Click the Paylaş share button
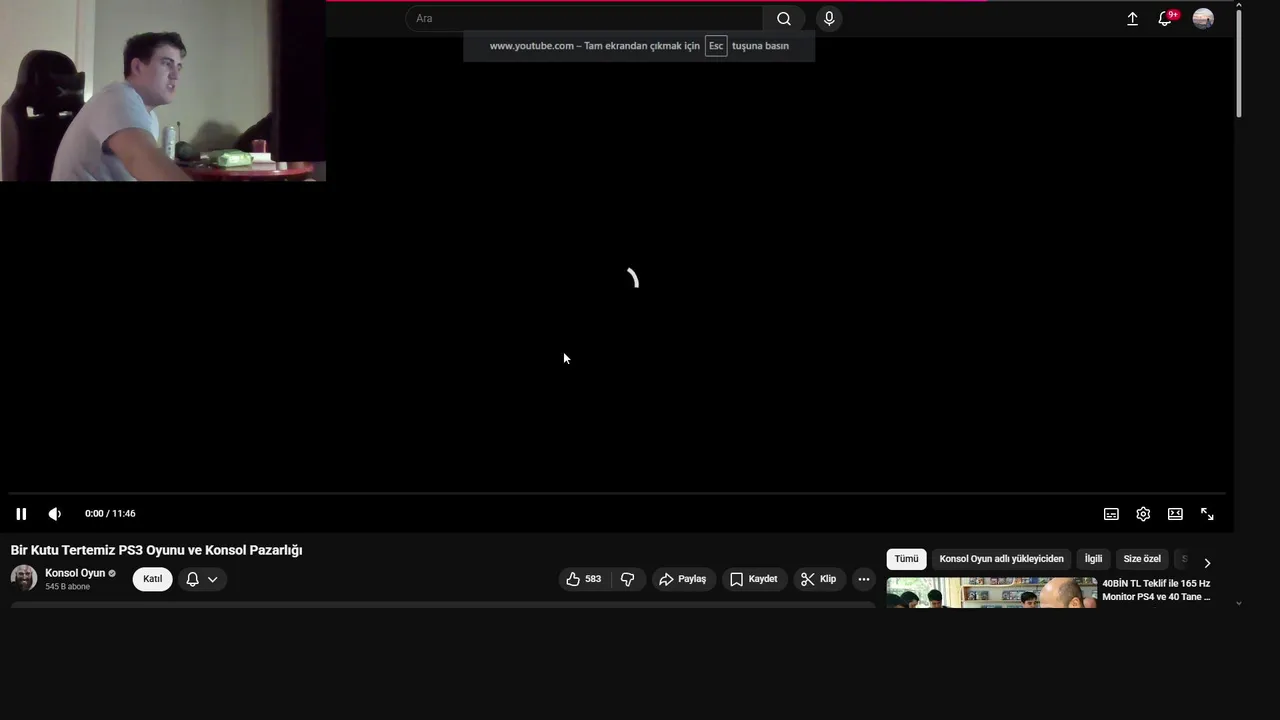The height and width of the screenshot is (720, 1280). [684, 579]
